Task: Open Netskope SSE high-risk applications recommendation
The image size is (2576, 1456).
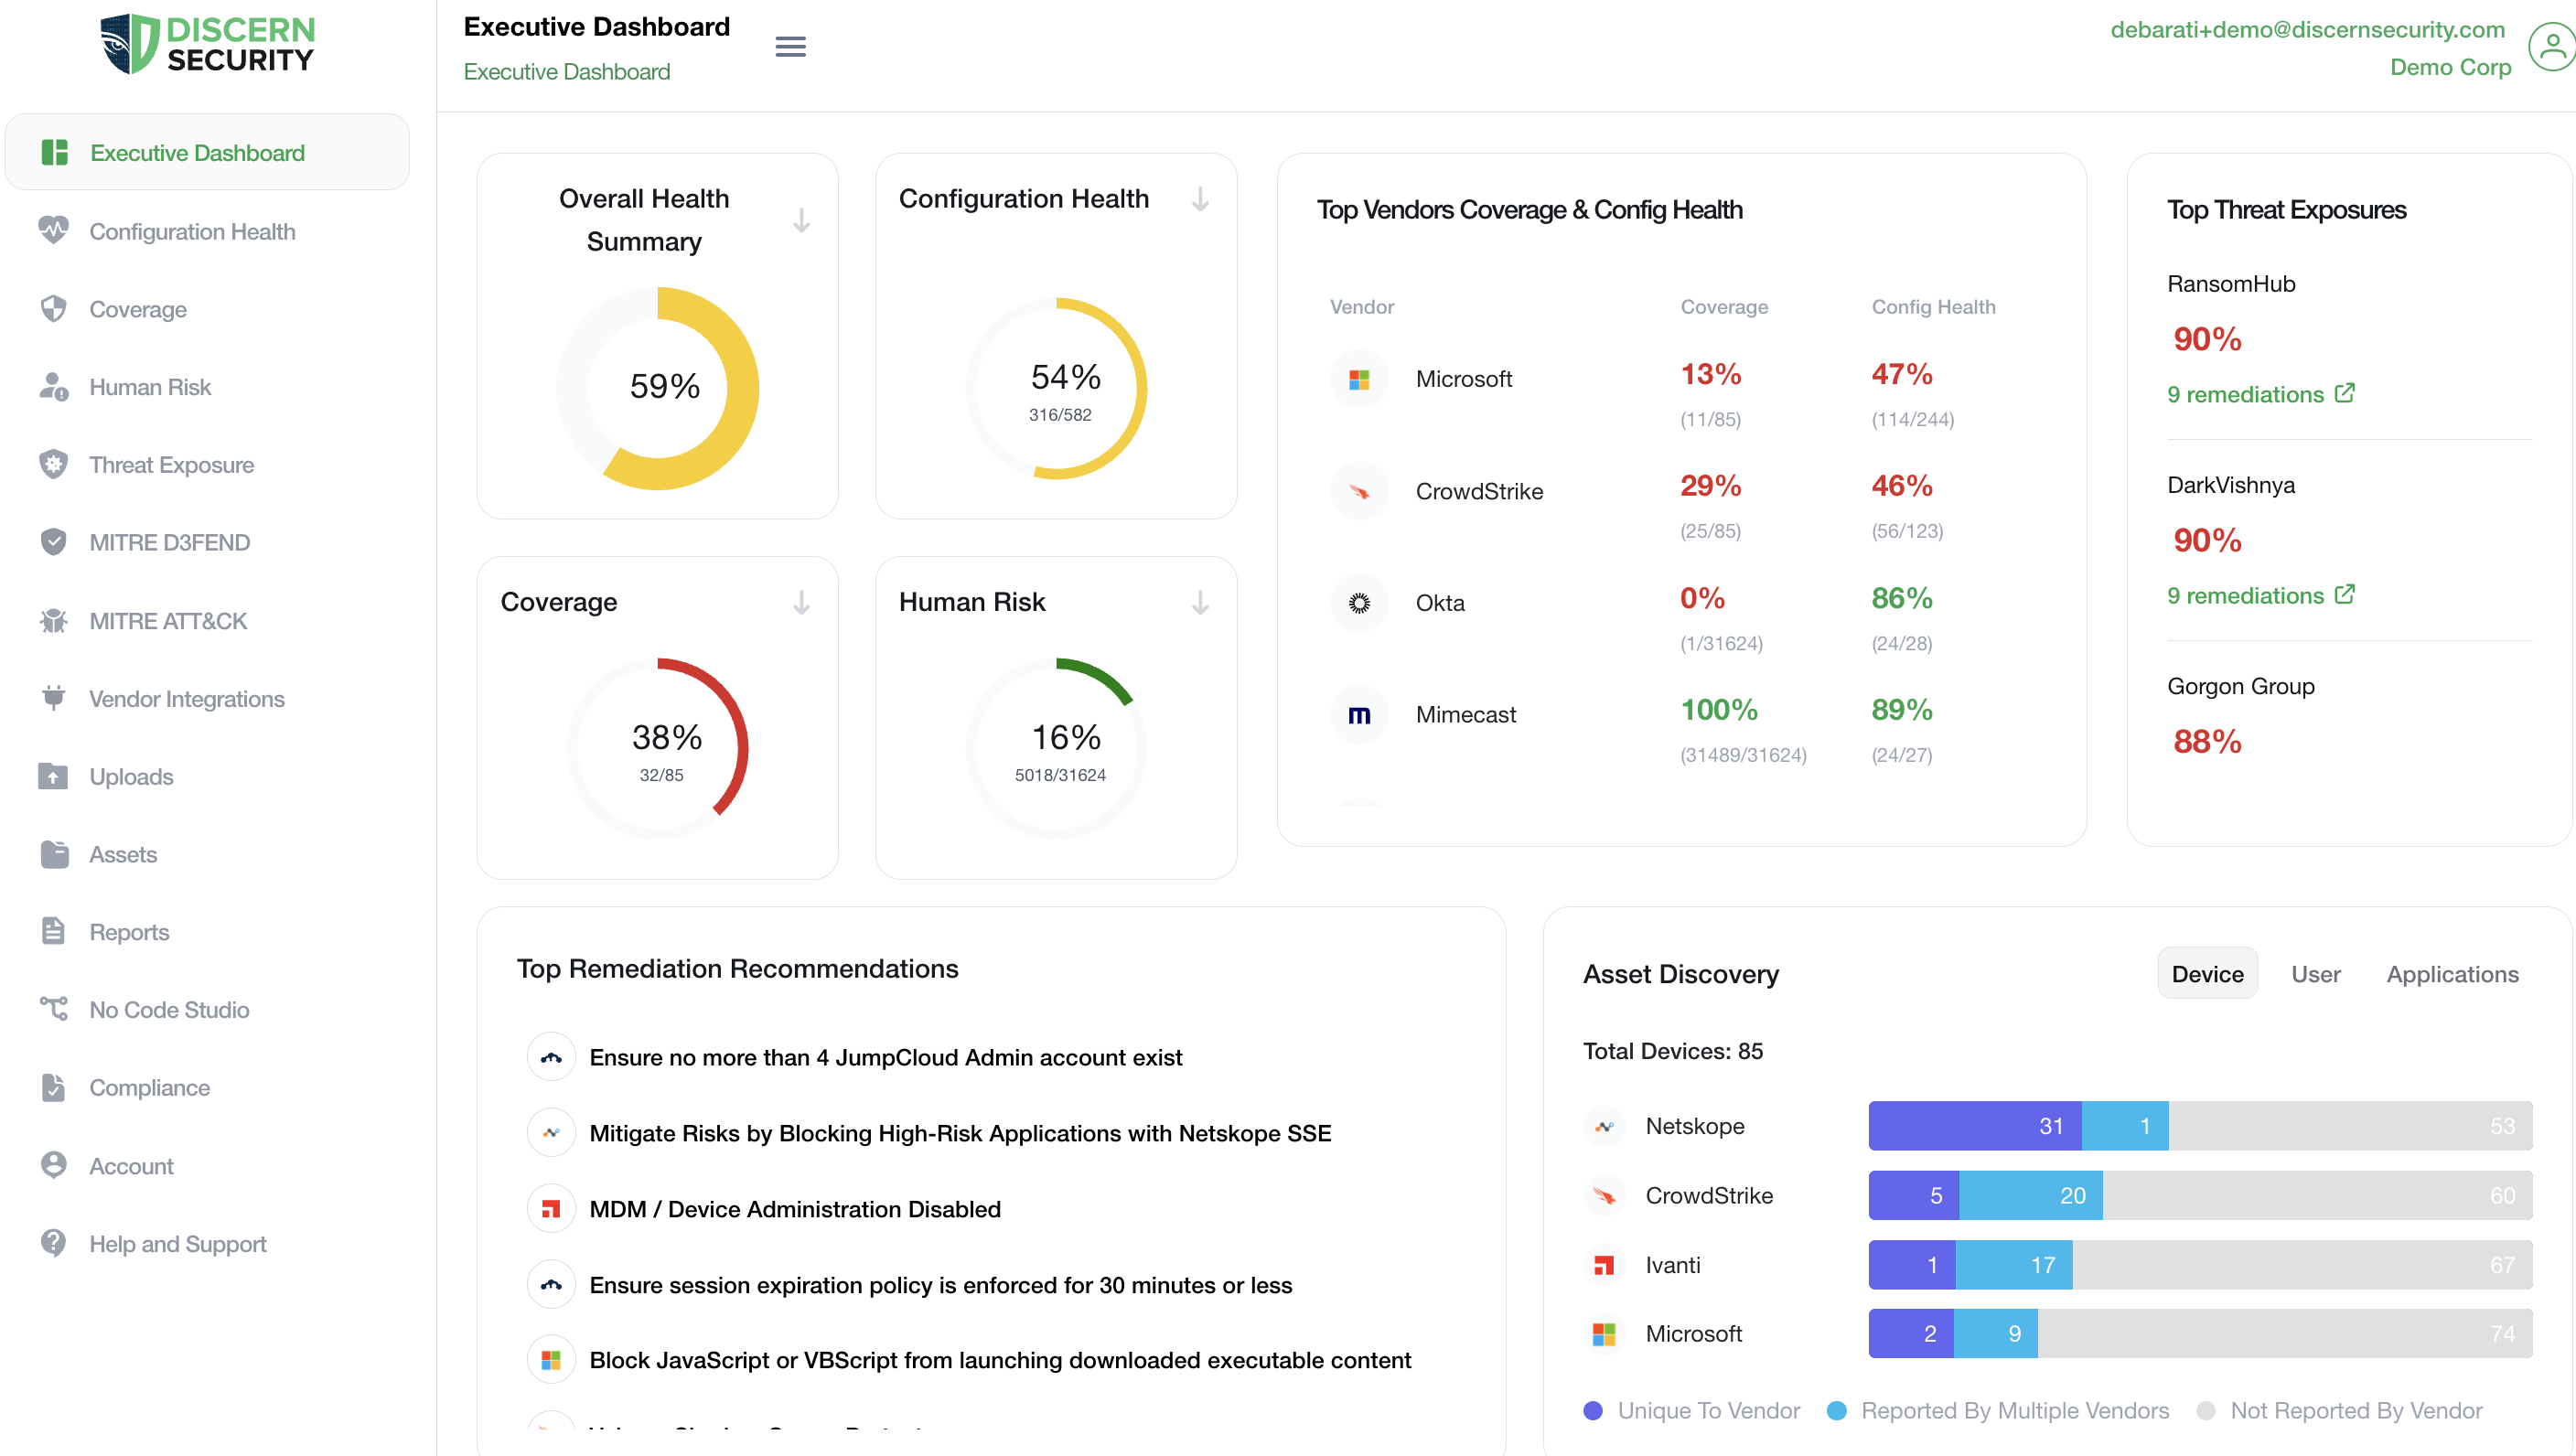Action: pyautogui.click(x=960, y=1133)
